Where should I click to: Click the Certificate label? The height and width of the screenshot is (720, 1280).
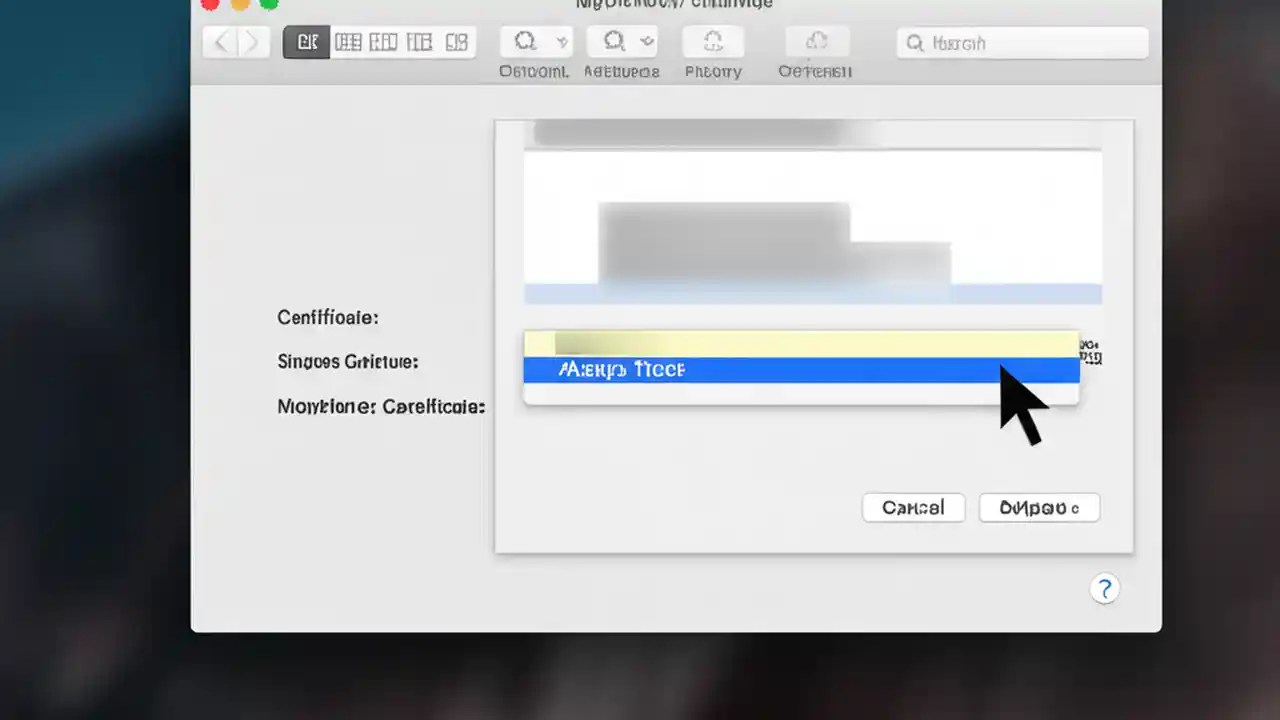328,317
